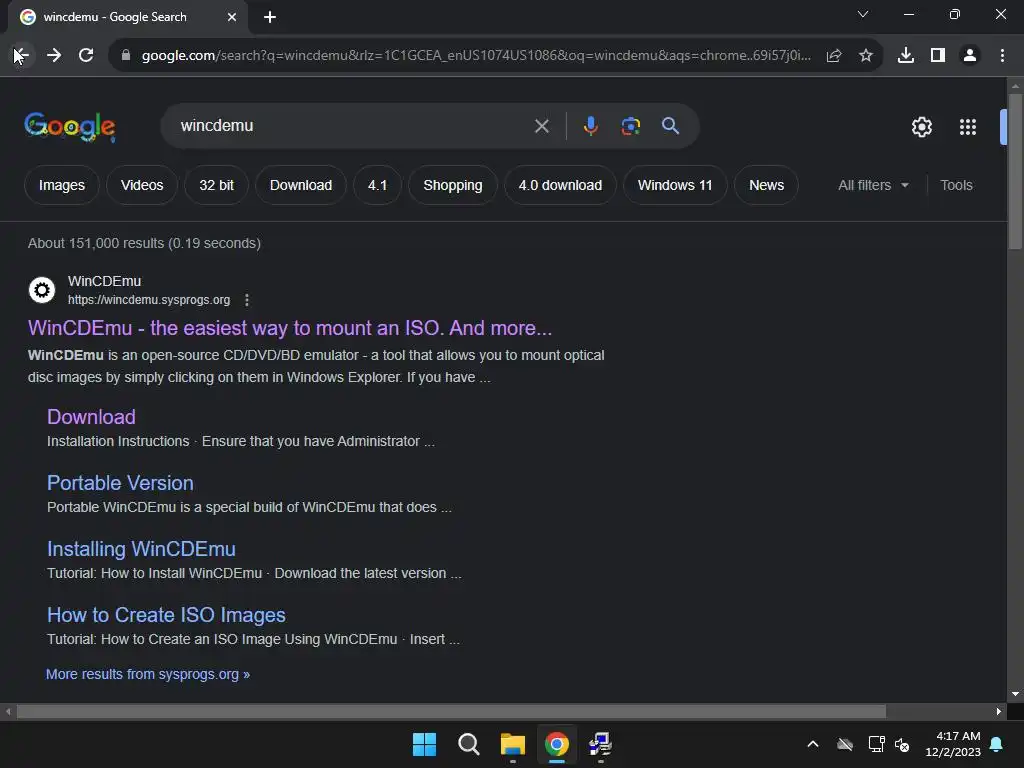Select the 4.0 download chip

coord(560,185)
